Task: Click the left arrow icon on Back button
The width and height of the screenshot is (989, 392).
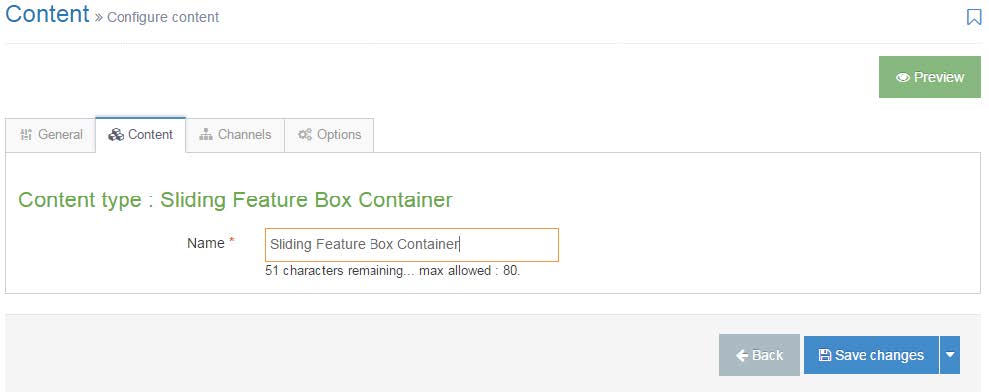Action: 742,355
